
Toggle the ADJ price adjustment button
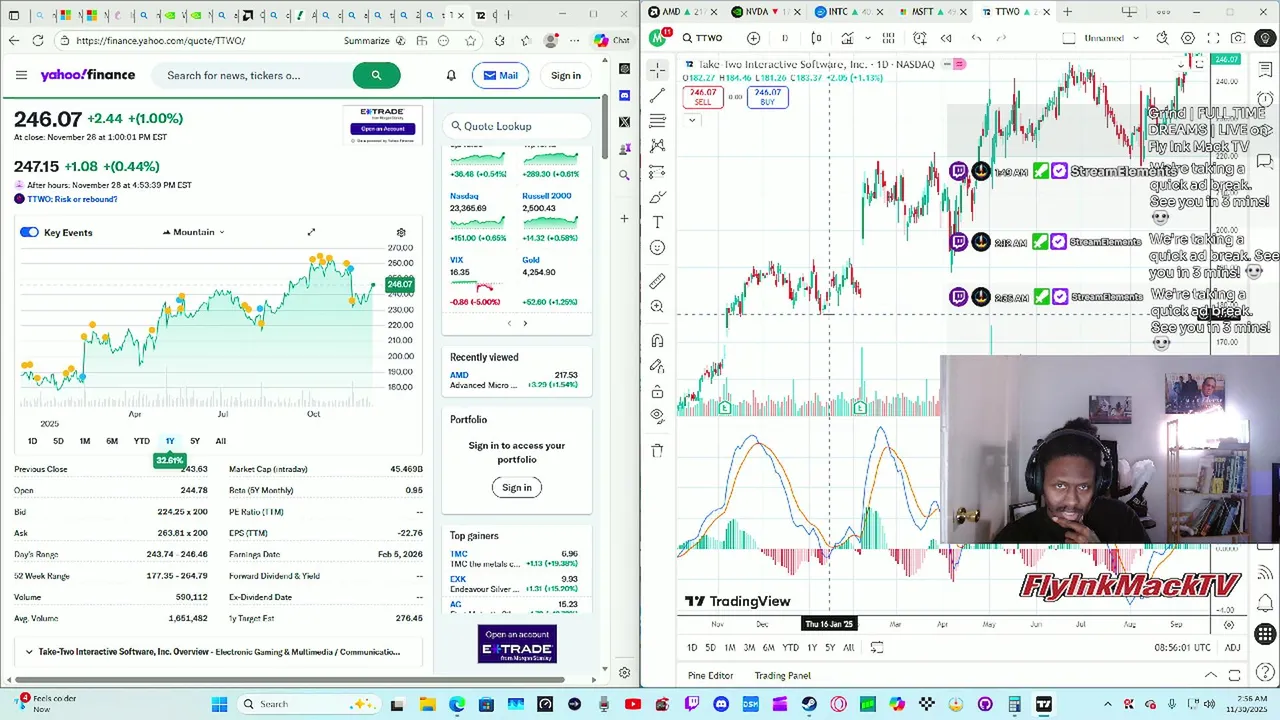(x=1232, y=648)
